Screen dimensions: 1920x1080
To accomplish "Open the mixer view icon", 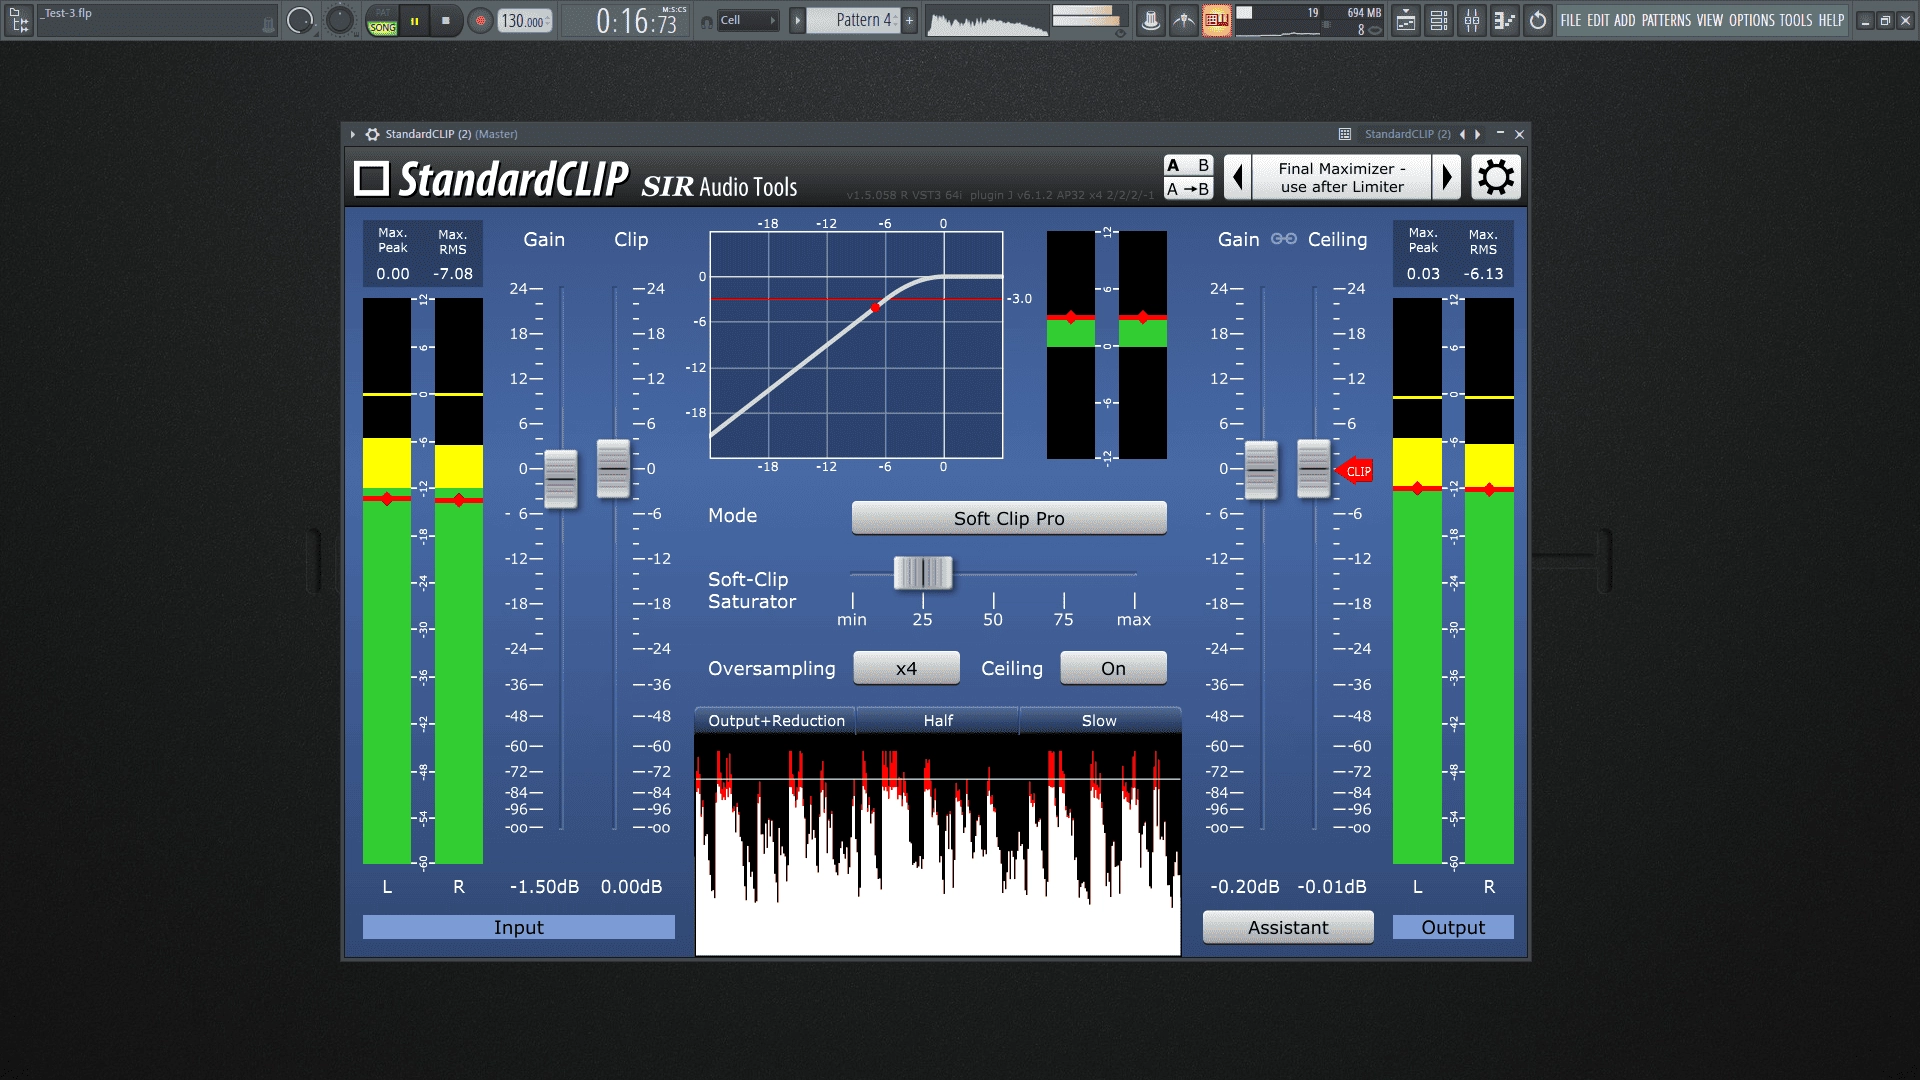I will click(1472, 20).
